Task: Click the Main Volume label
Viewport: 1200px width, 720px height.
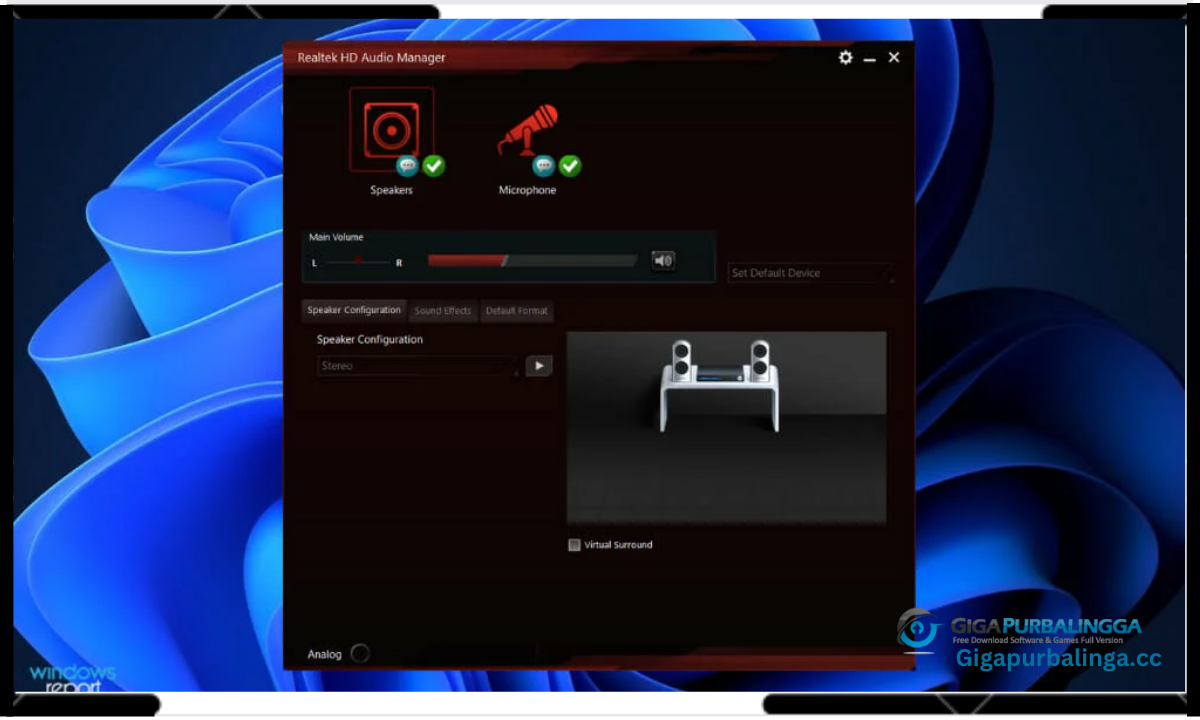Action: (x=336, y=238)
